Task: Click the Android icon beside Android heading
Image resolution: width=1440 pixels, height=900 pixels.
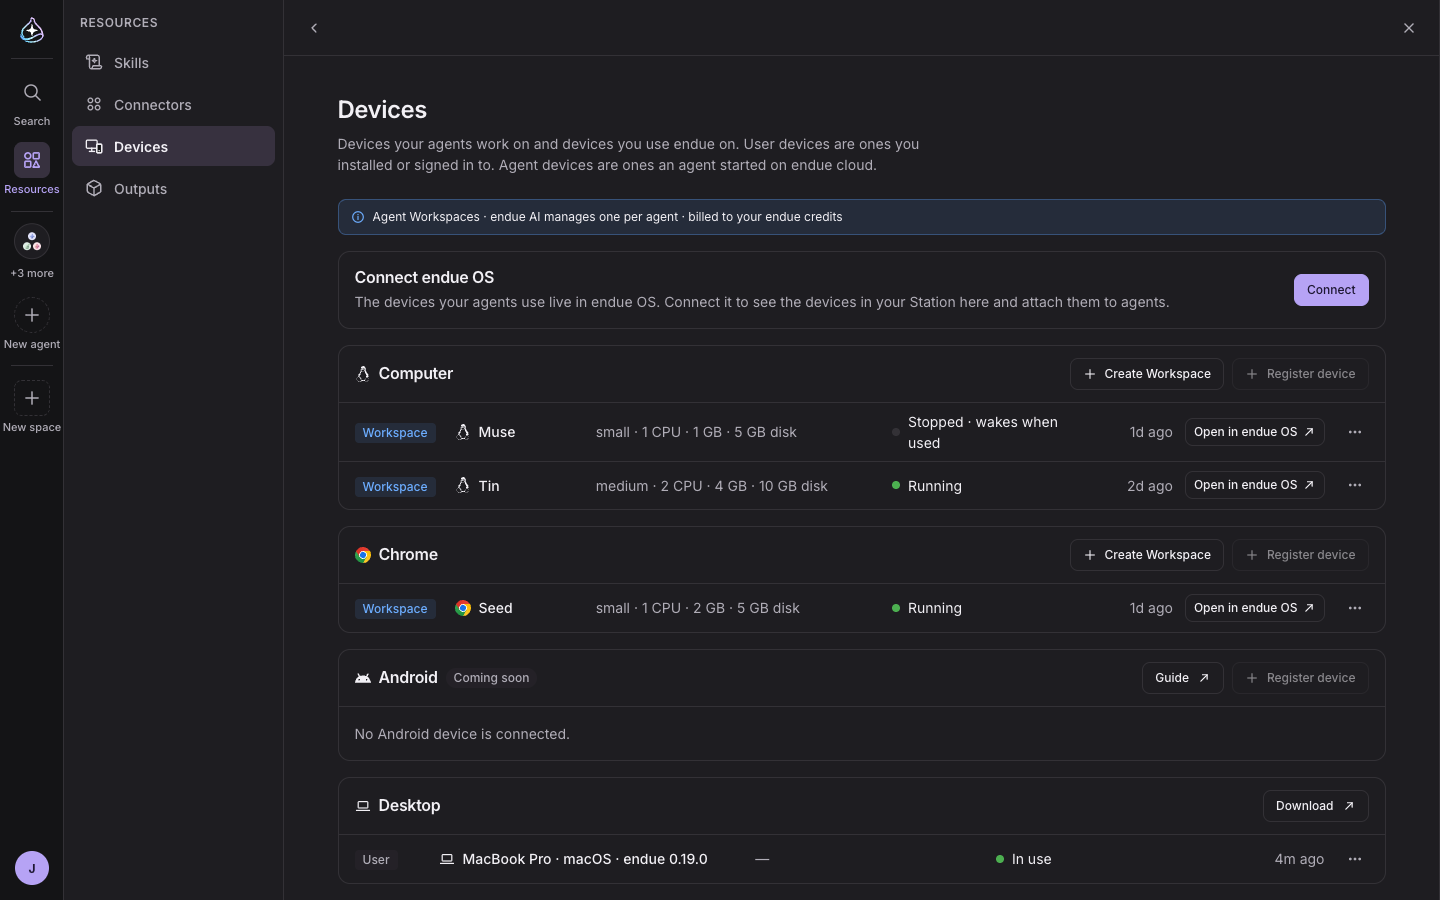Action: tap(363, 678)
